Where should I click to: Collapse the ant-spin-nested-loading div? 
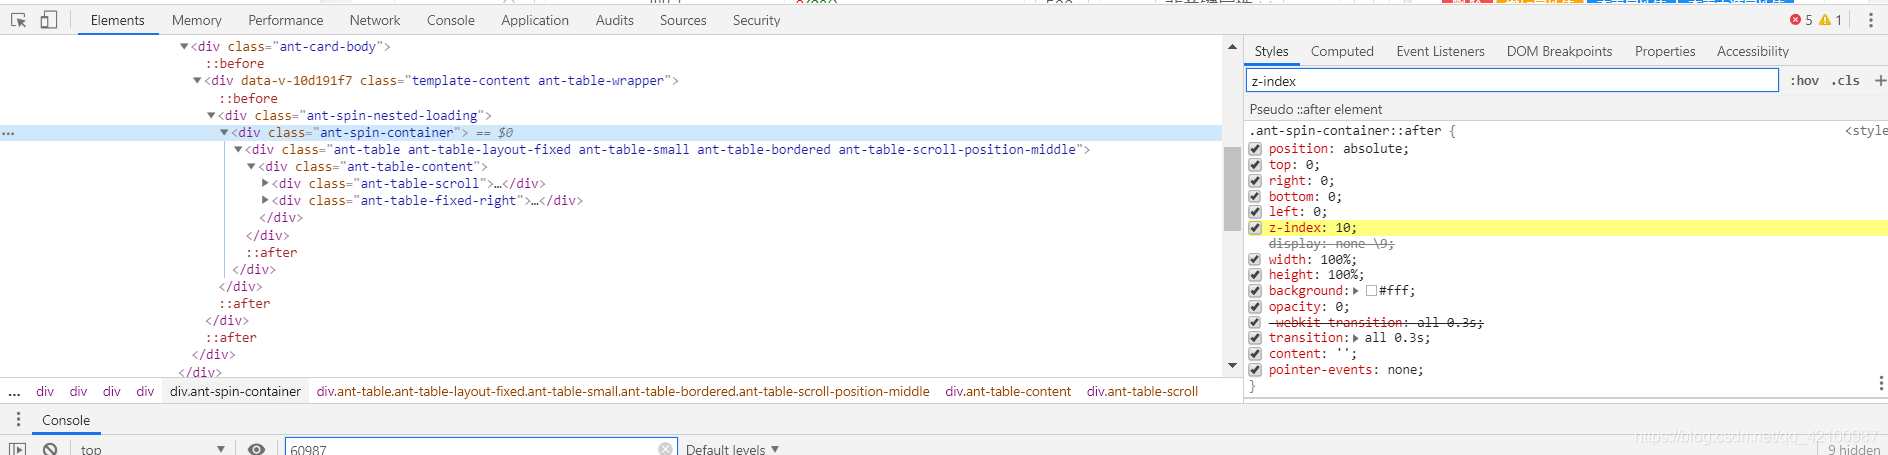[211, 115]
